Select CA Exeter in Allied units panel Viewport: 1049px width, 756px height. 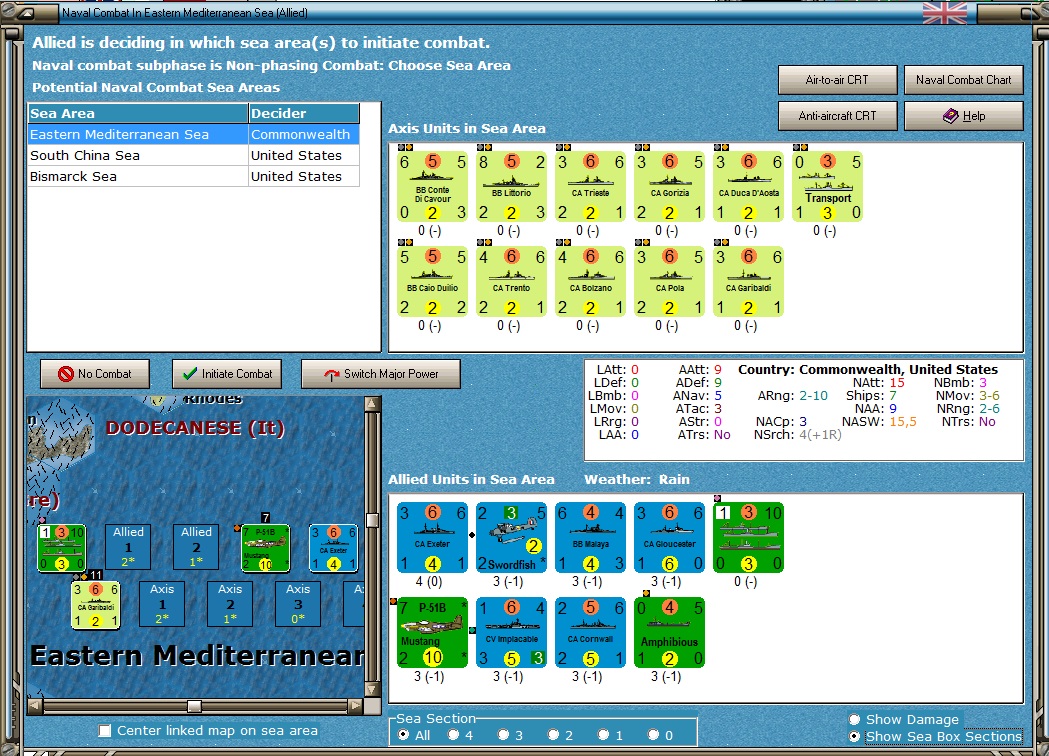coord(432,538)
